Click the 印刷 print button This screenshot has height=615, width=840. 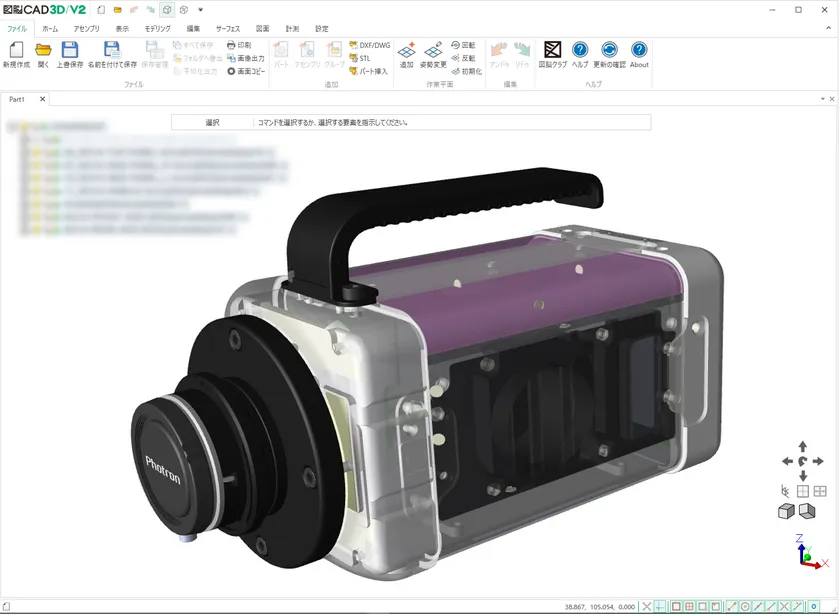240,45
